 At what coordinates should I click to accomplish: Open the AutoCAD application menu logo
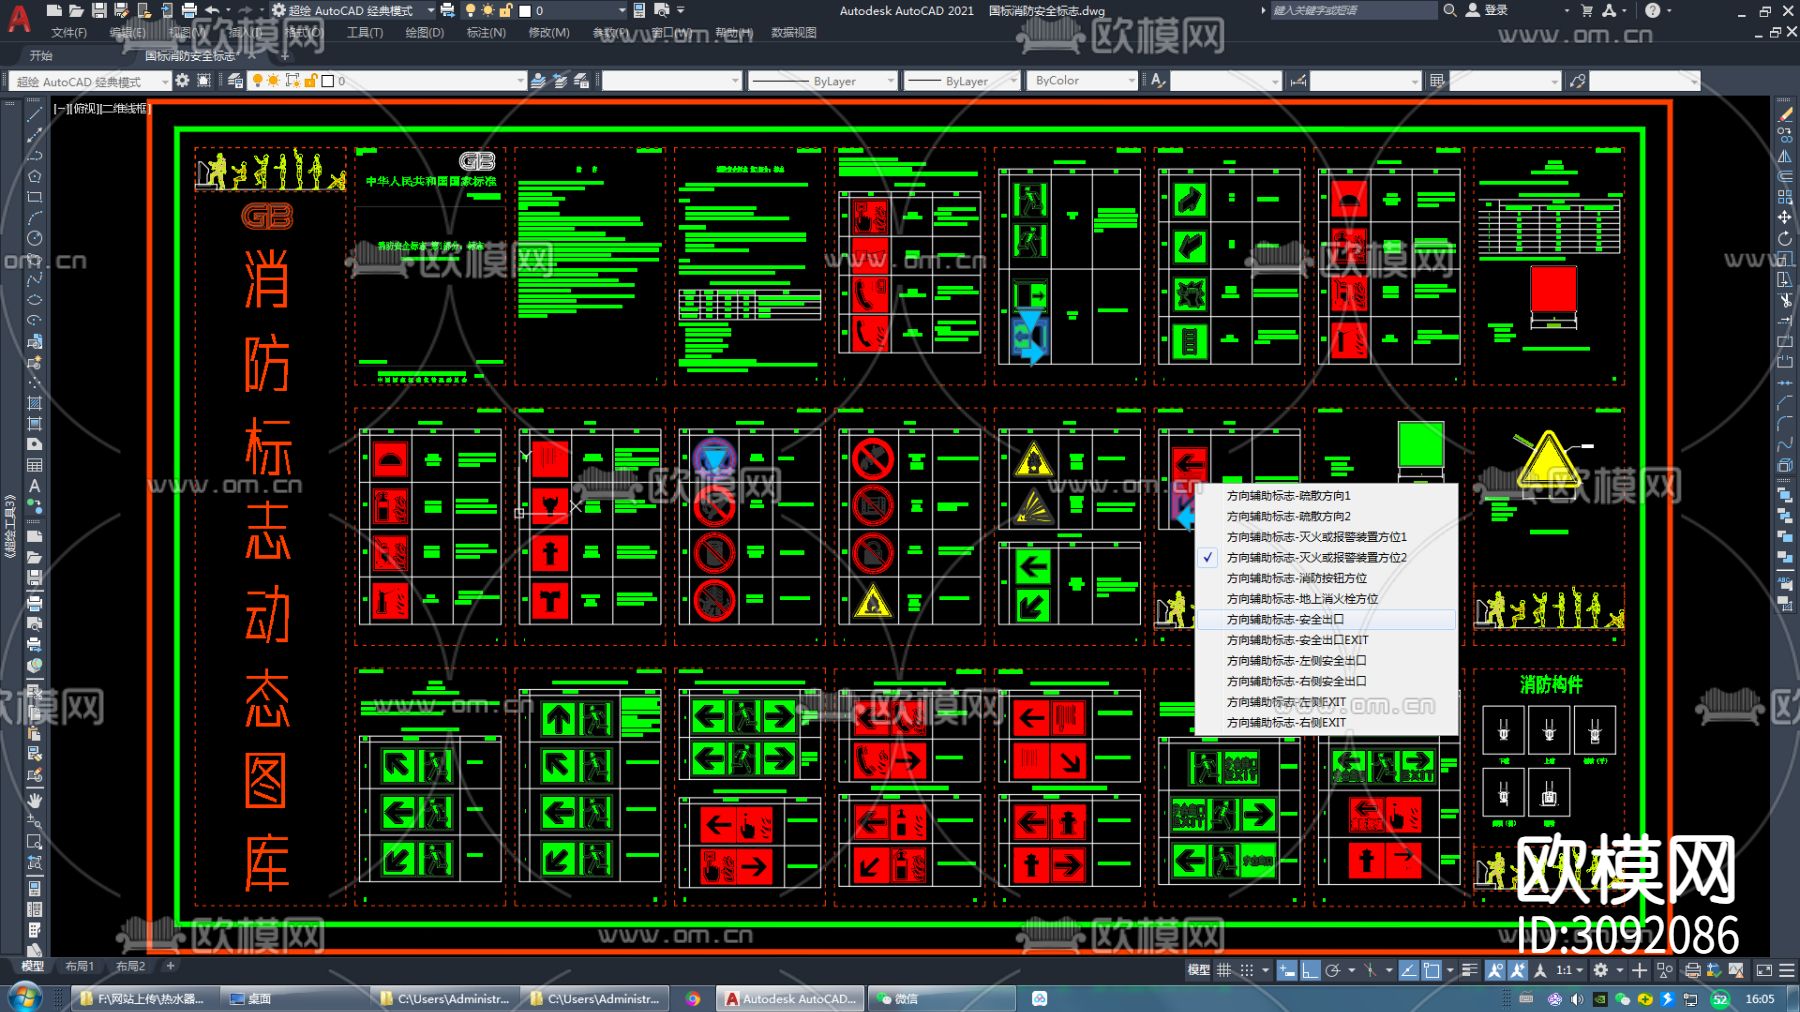(19, 18)
